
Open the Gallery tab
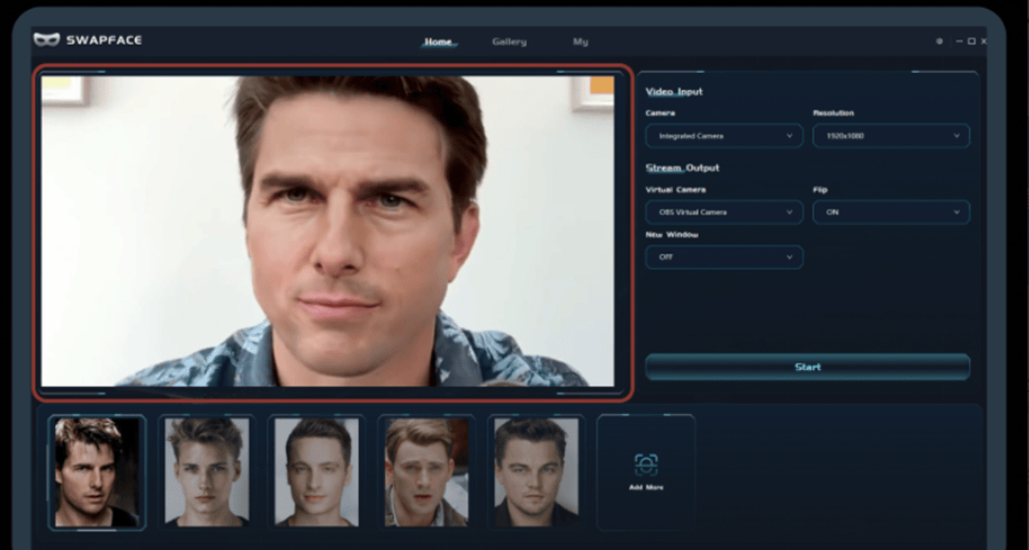click(509, 42)
